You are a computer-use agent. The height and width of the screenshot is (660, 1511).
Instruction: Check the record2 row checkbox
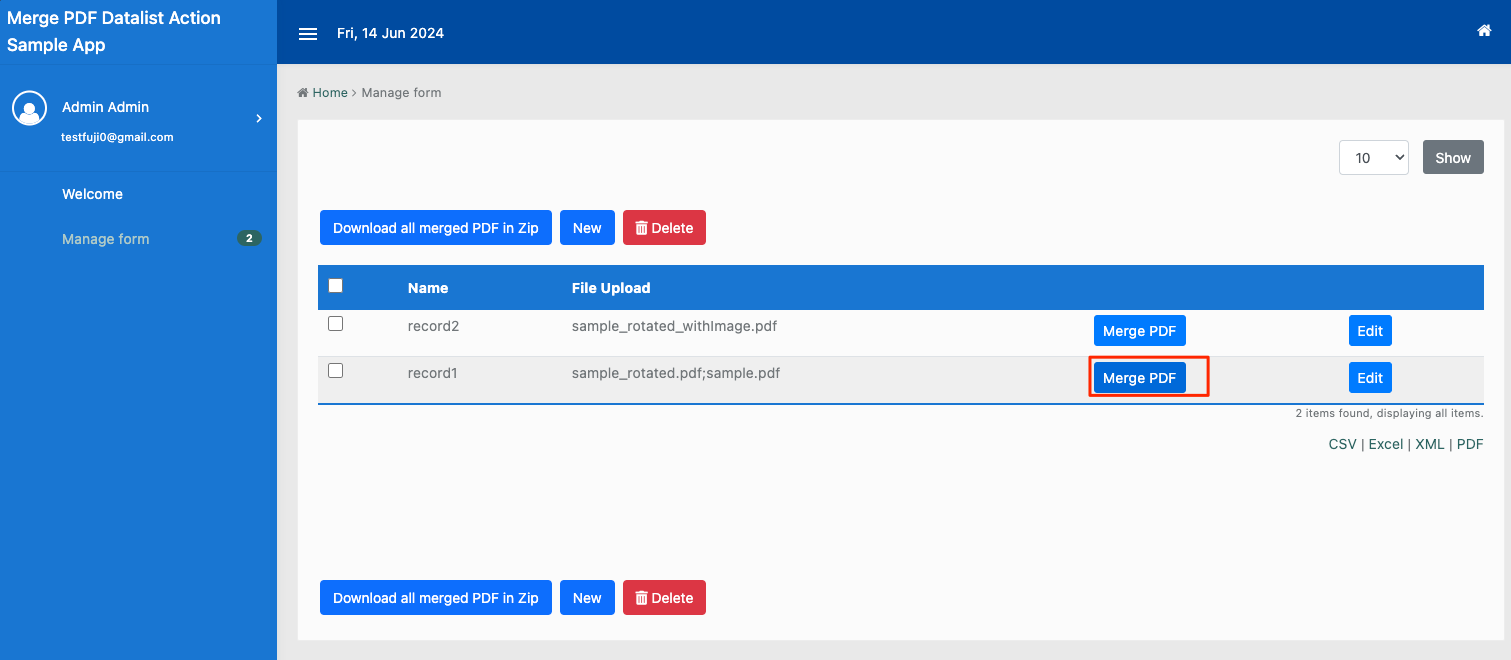pos(336,324)
